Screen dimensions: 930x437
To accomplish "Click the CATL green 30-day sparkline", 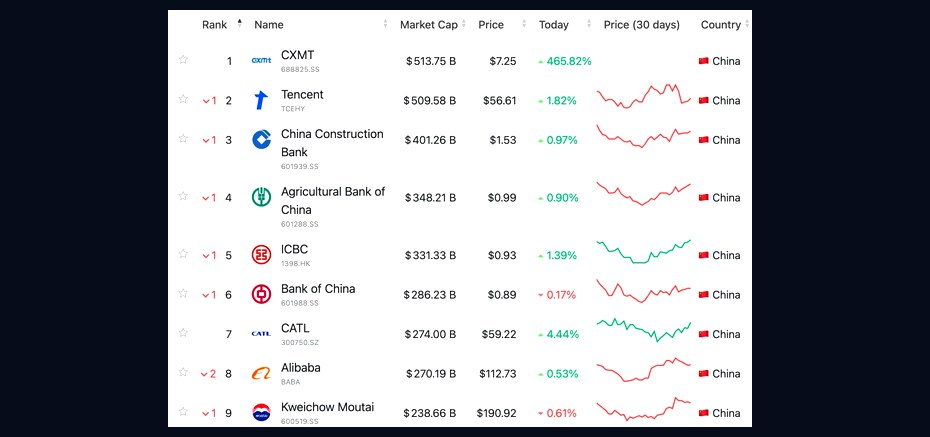I will [644, 330].
